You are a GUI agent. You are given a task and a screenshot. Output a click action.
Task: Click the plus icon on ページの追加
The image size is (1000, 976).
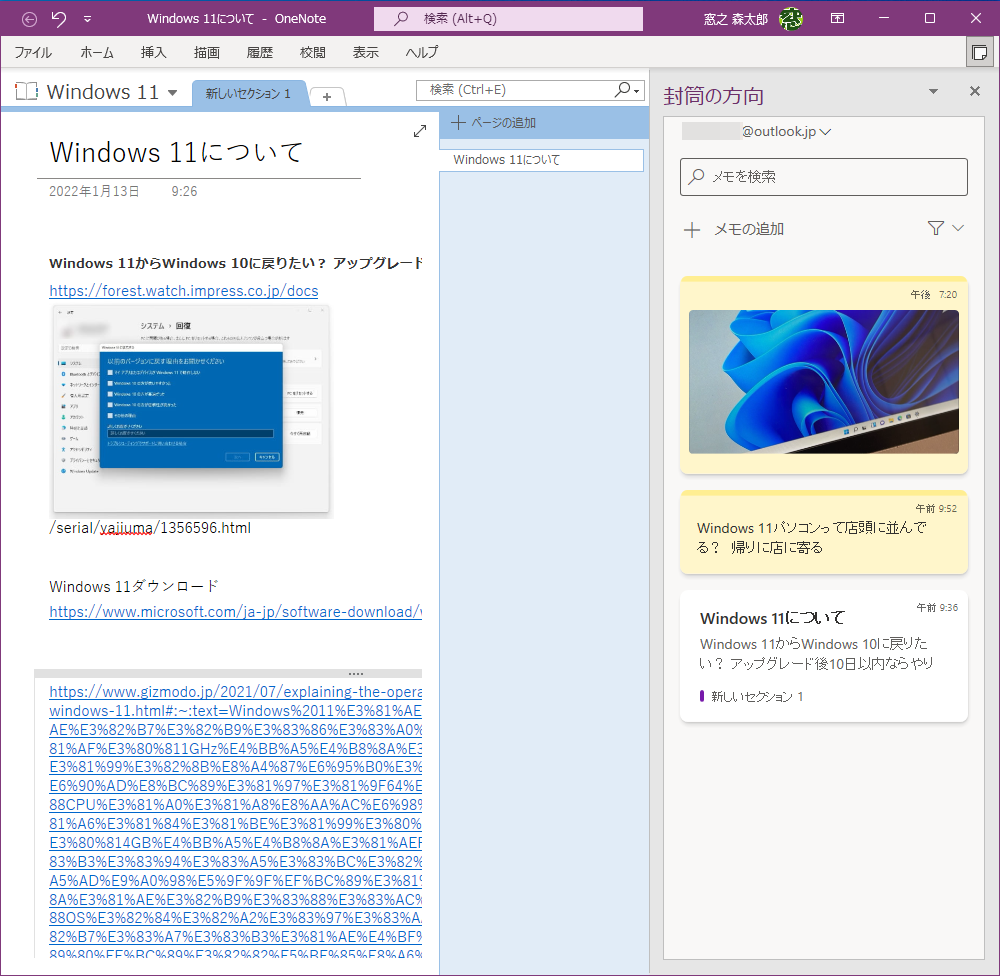click(459, 122)
